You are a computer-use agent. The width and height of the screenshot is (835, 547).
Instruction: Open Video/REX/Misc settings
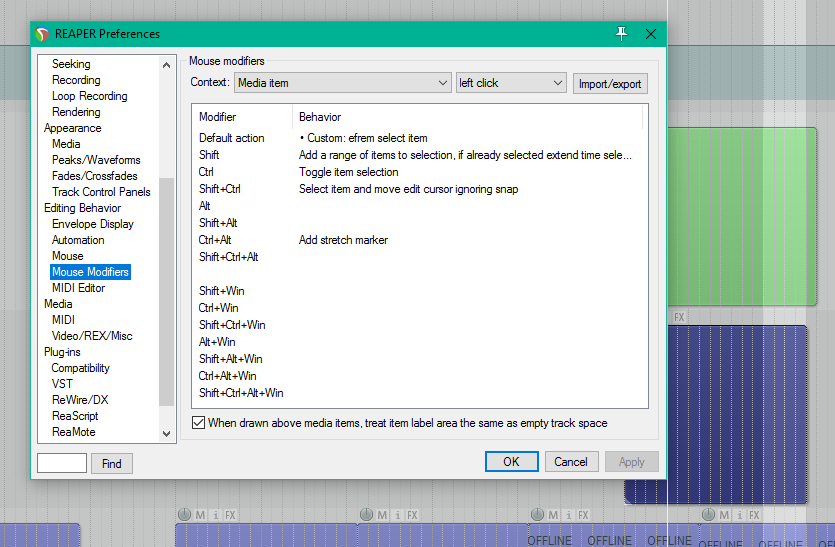click(x=92, y=336)
